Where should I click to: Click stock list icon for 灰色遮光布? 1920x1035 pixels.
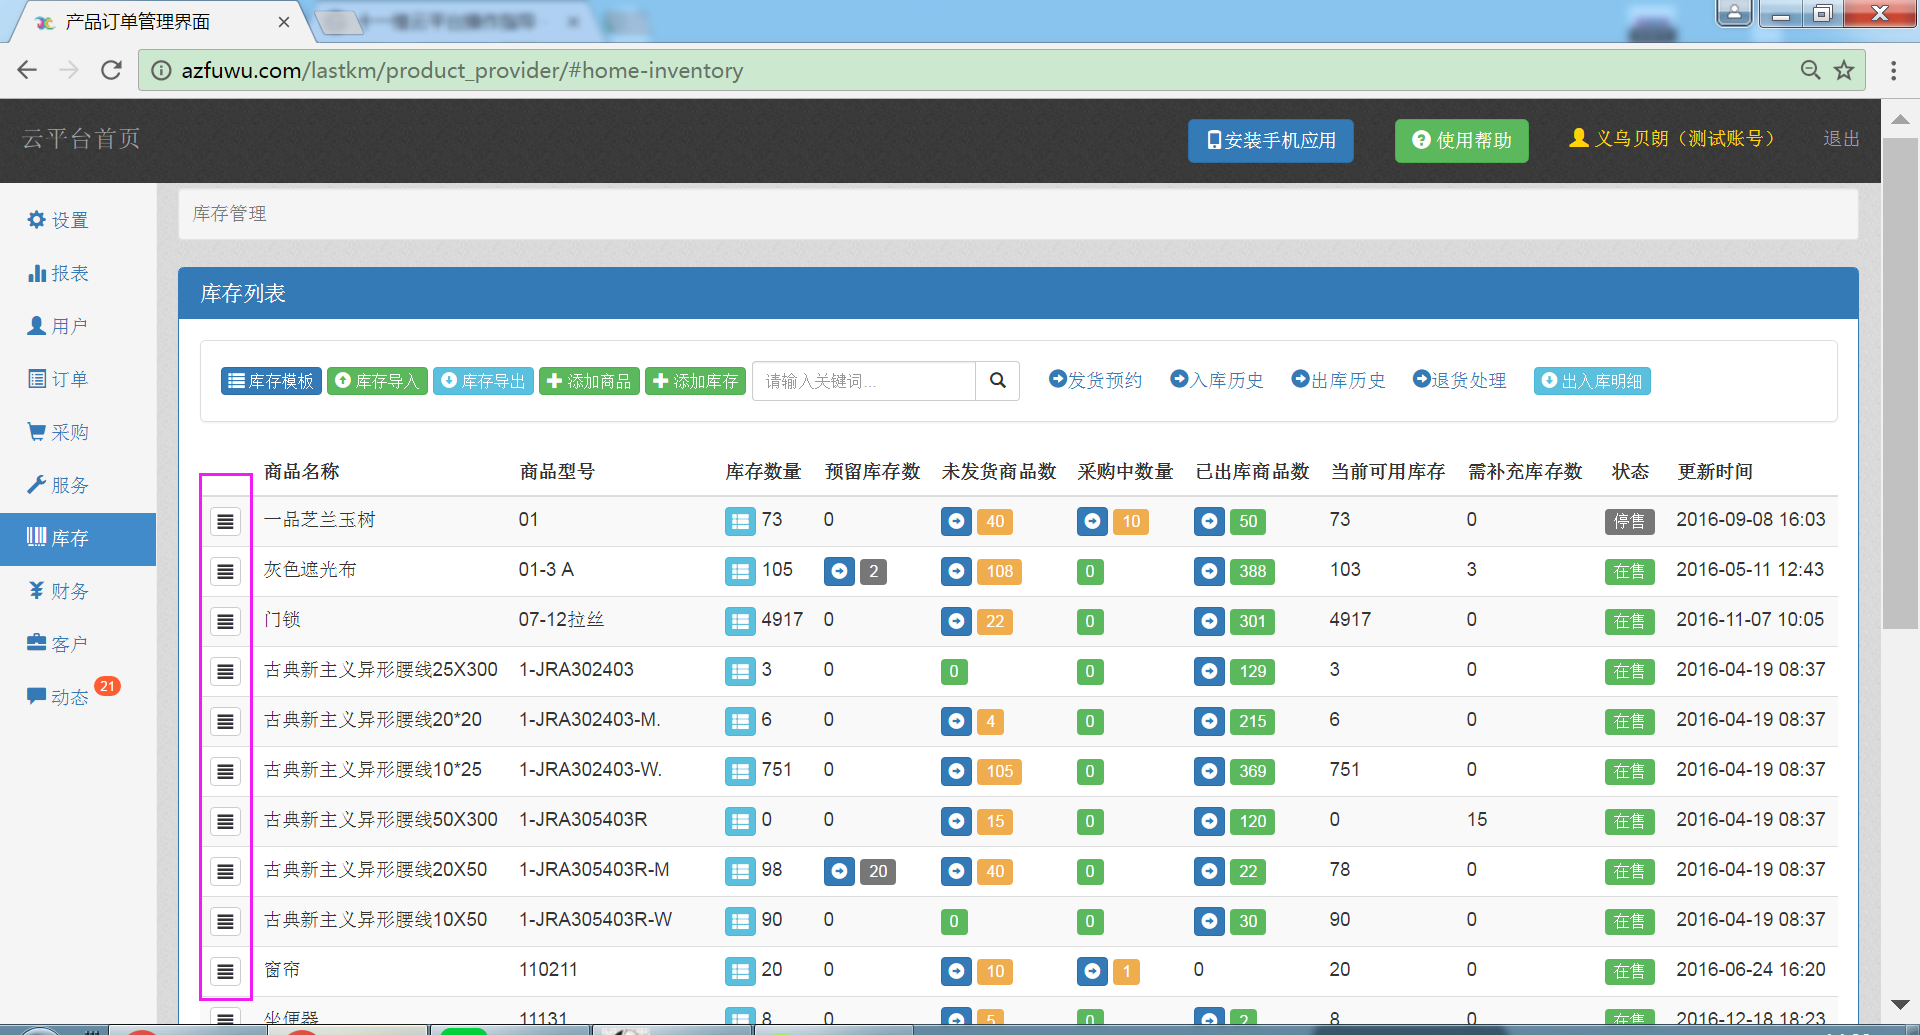click(x=740, y=572)
